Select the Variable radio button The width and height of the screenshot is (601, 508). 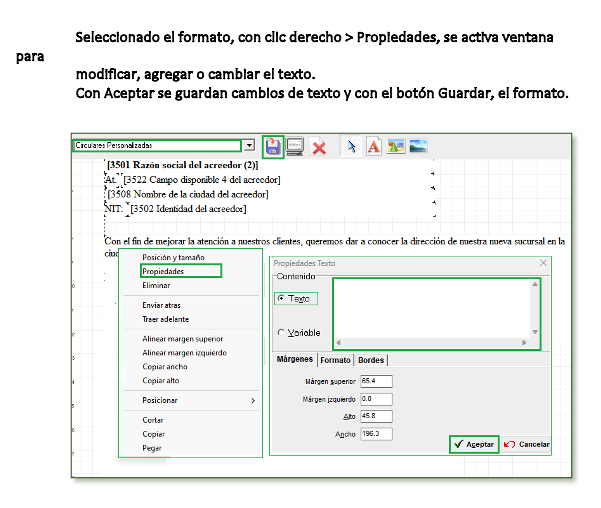(x=281, y=332)
